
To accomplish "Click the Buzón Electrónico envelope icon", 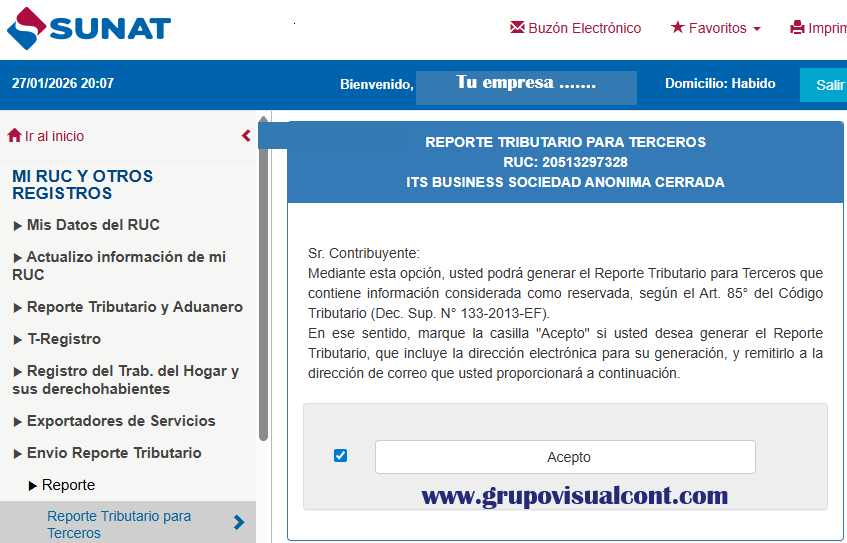I will click(x=517, y=27).
